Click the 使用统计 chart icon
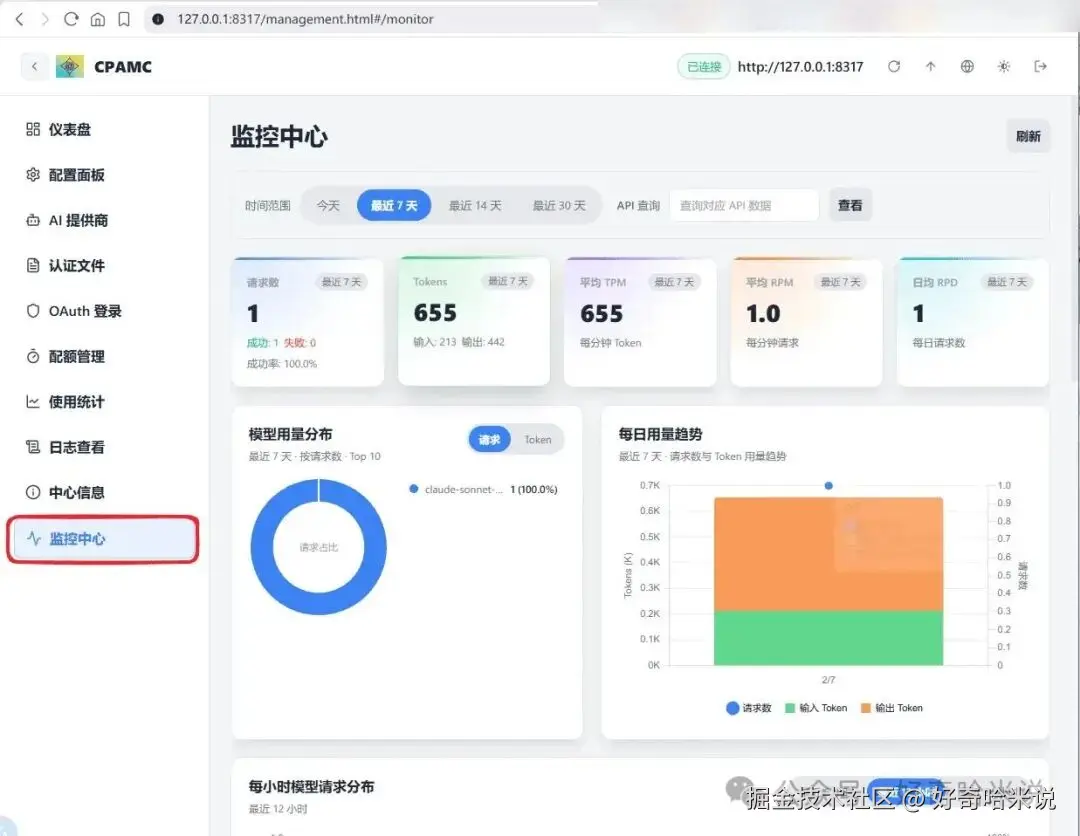This screenshot has height=836, width=1080. point(32,401)
